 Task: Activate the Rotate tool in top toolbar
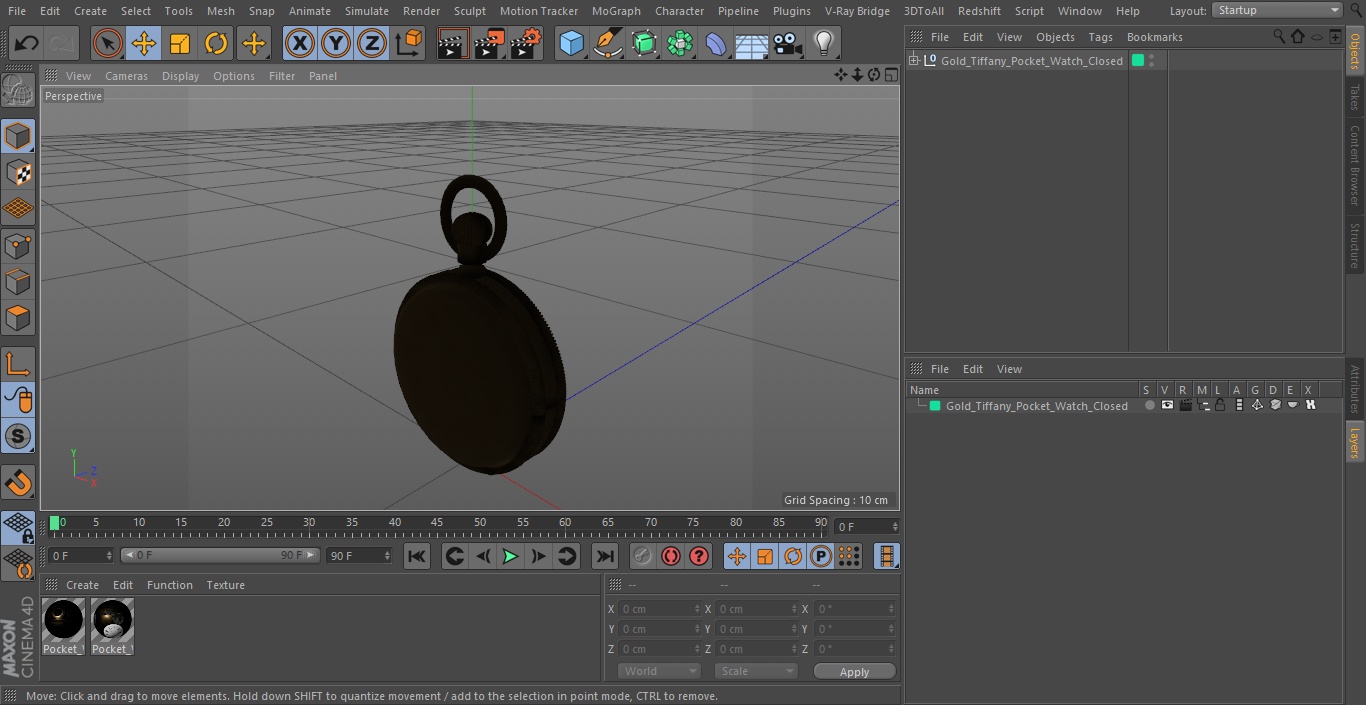(x=216, y=44)
